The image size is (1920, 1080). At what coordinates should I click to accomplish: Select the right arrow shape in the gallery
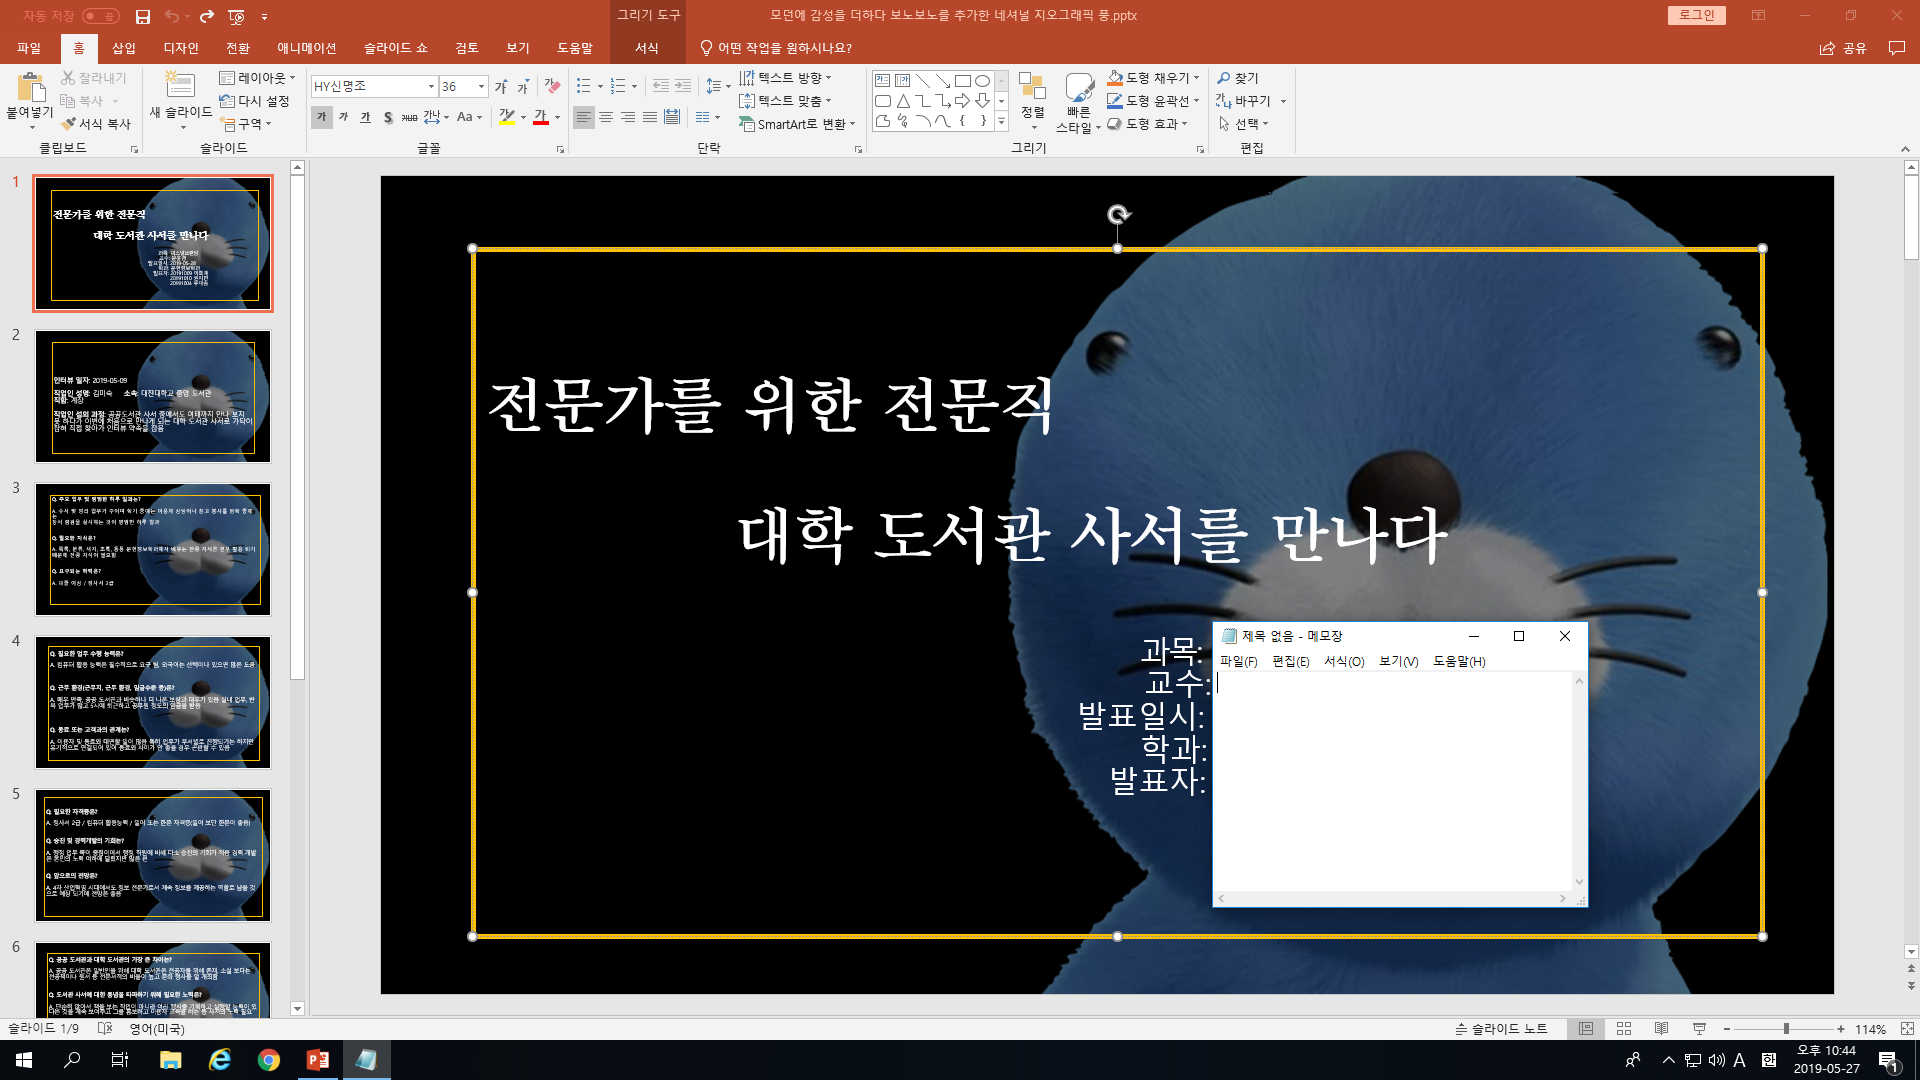tap(963, 101)
